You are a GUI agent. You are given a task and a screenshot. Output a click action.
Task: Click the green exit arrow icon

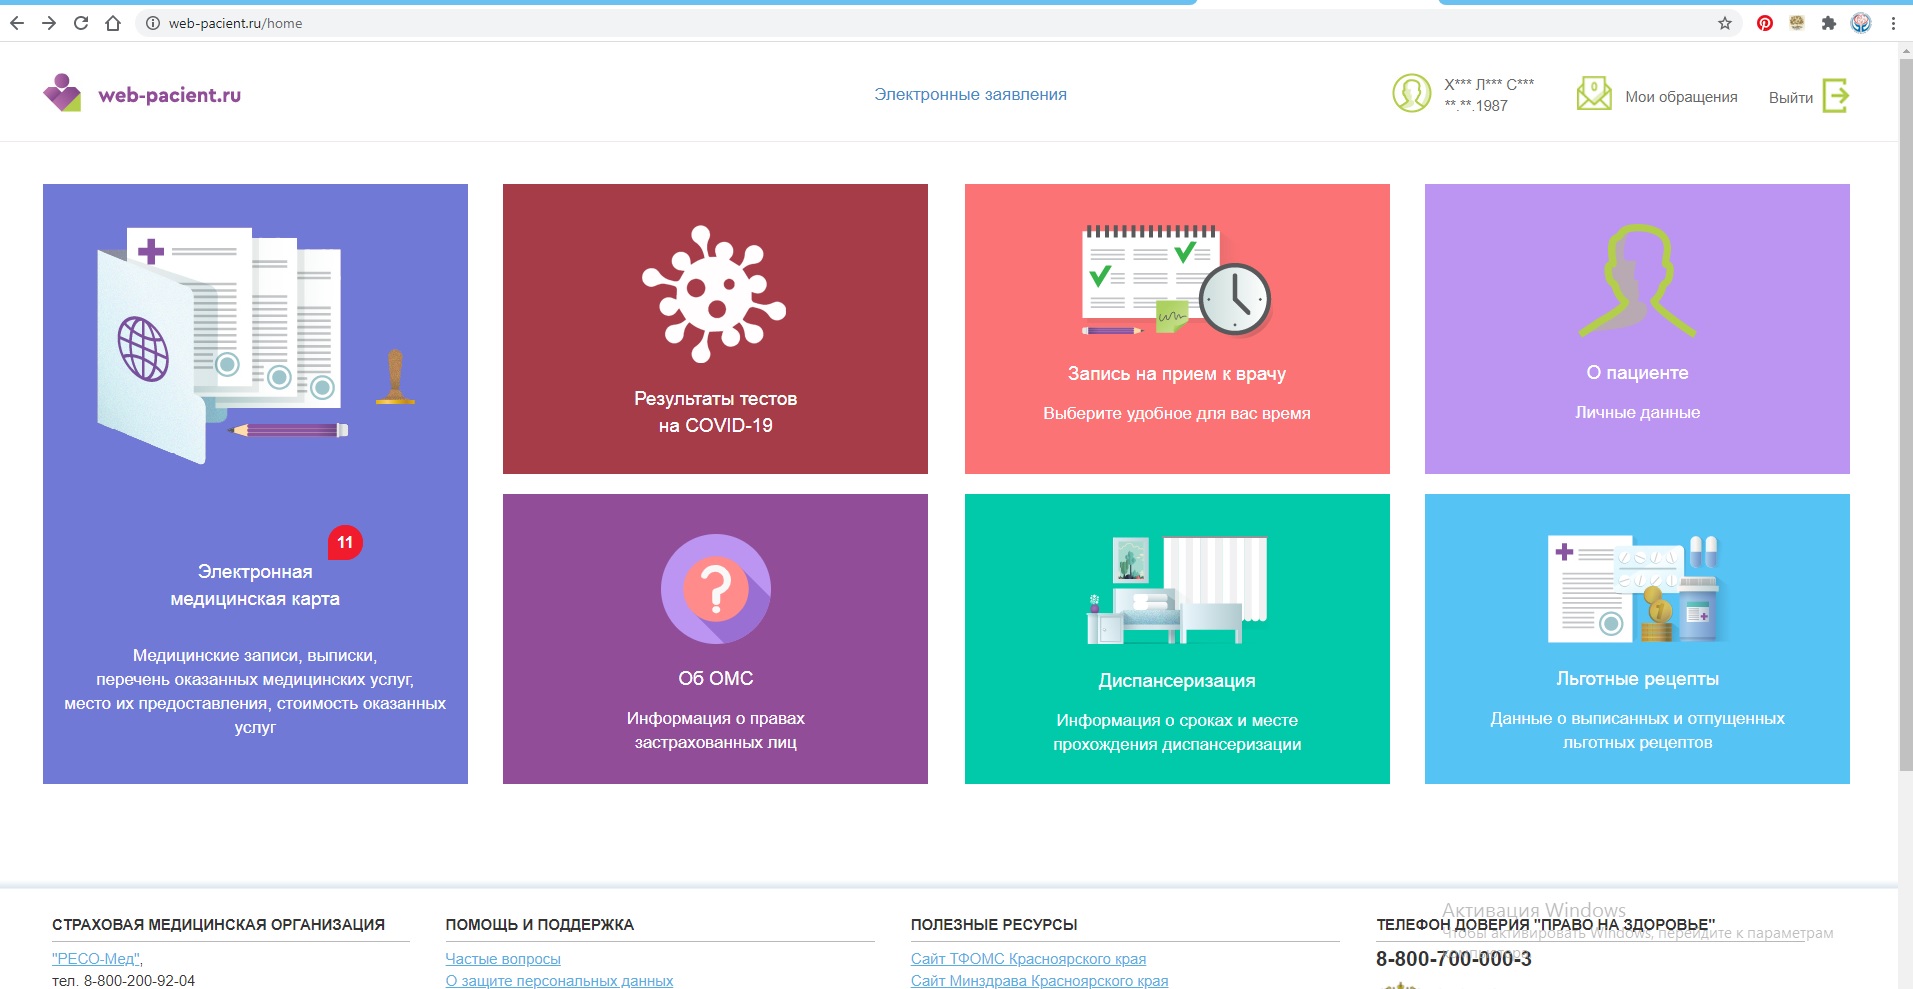pyautogui.click(x=1835, y=96)
